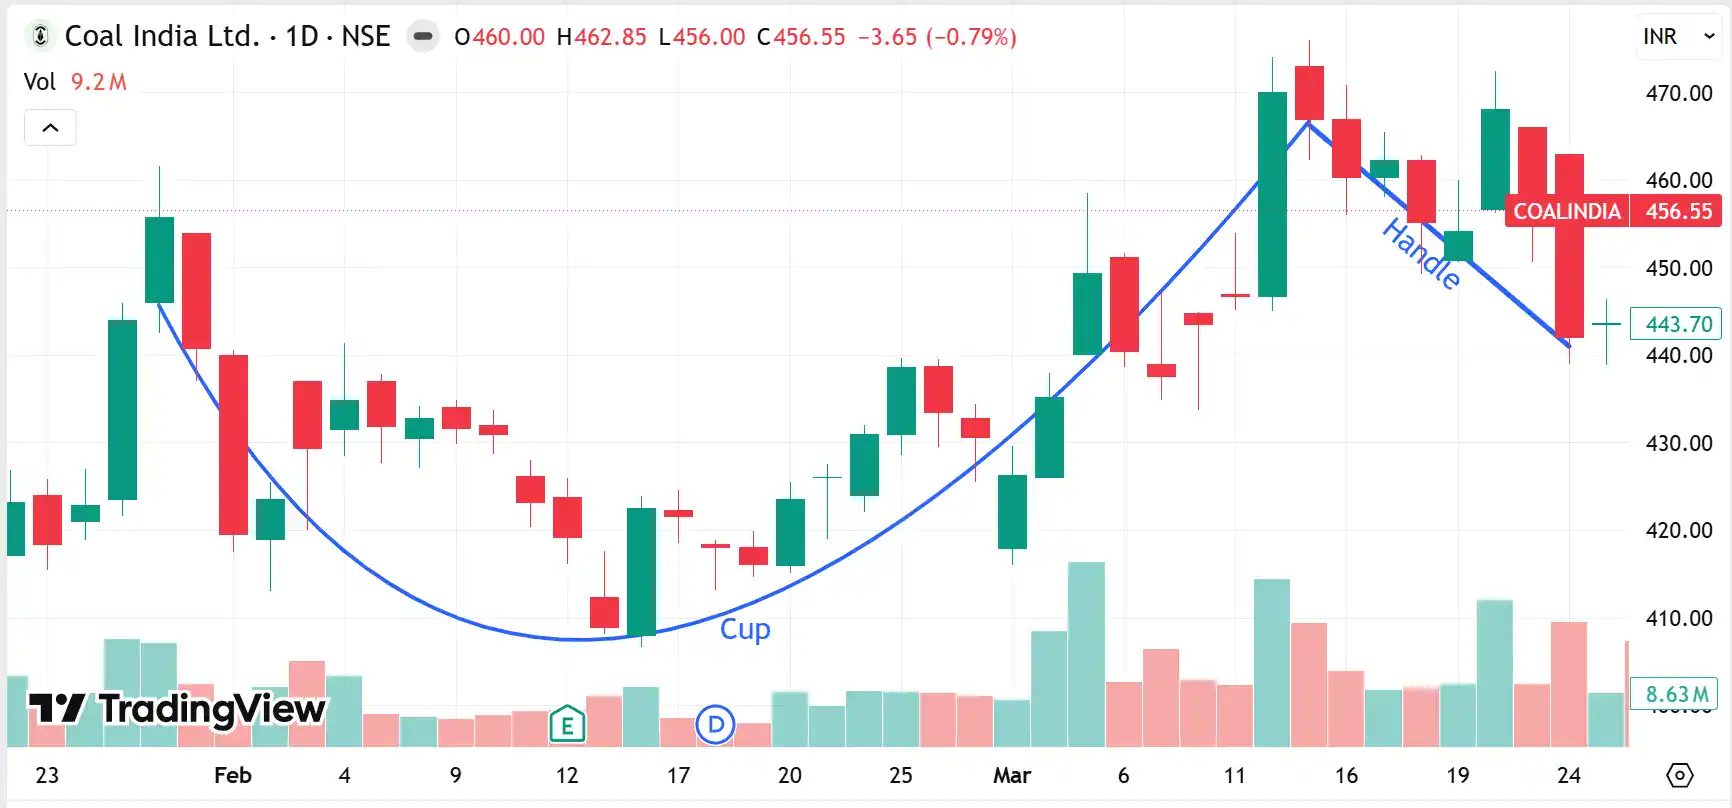Click the 410.00 price axis label
The width and height of the screenshot is (1732, 808).
(1679, 618)
